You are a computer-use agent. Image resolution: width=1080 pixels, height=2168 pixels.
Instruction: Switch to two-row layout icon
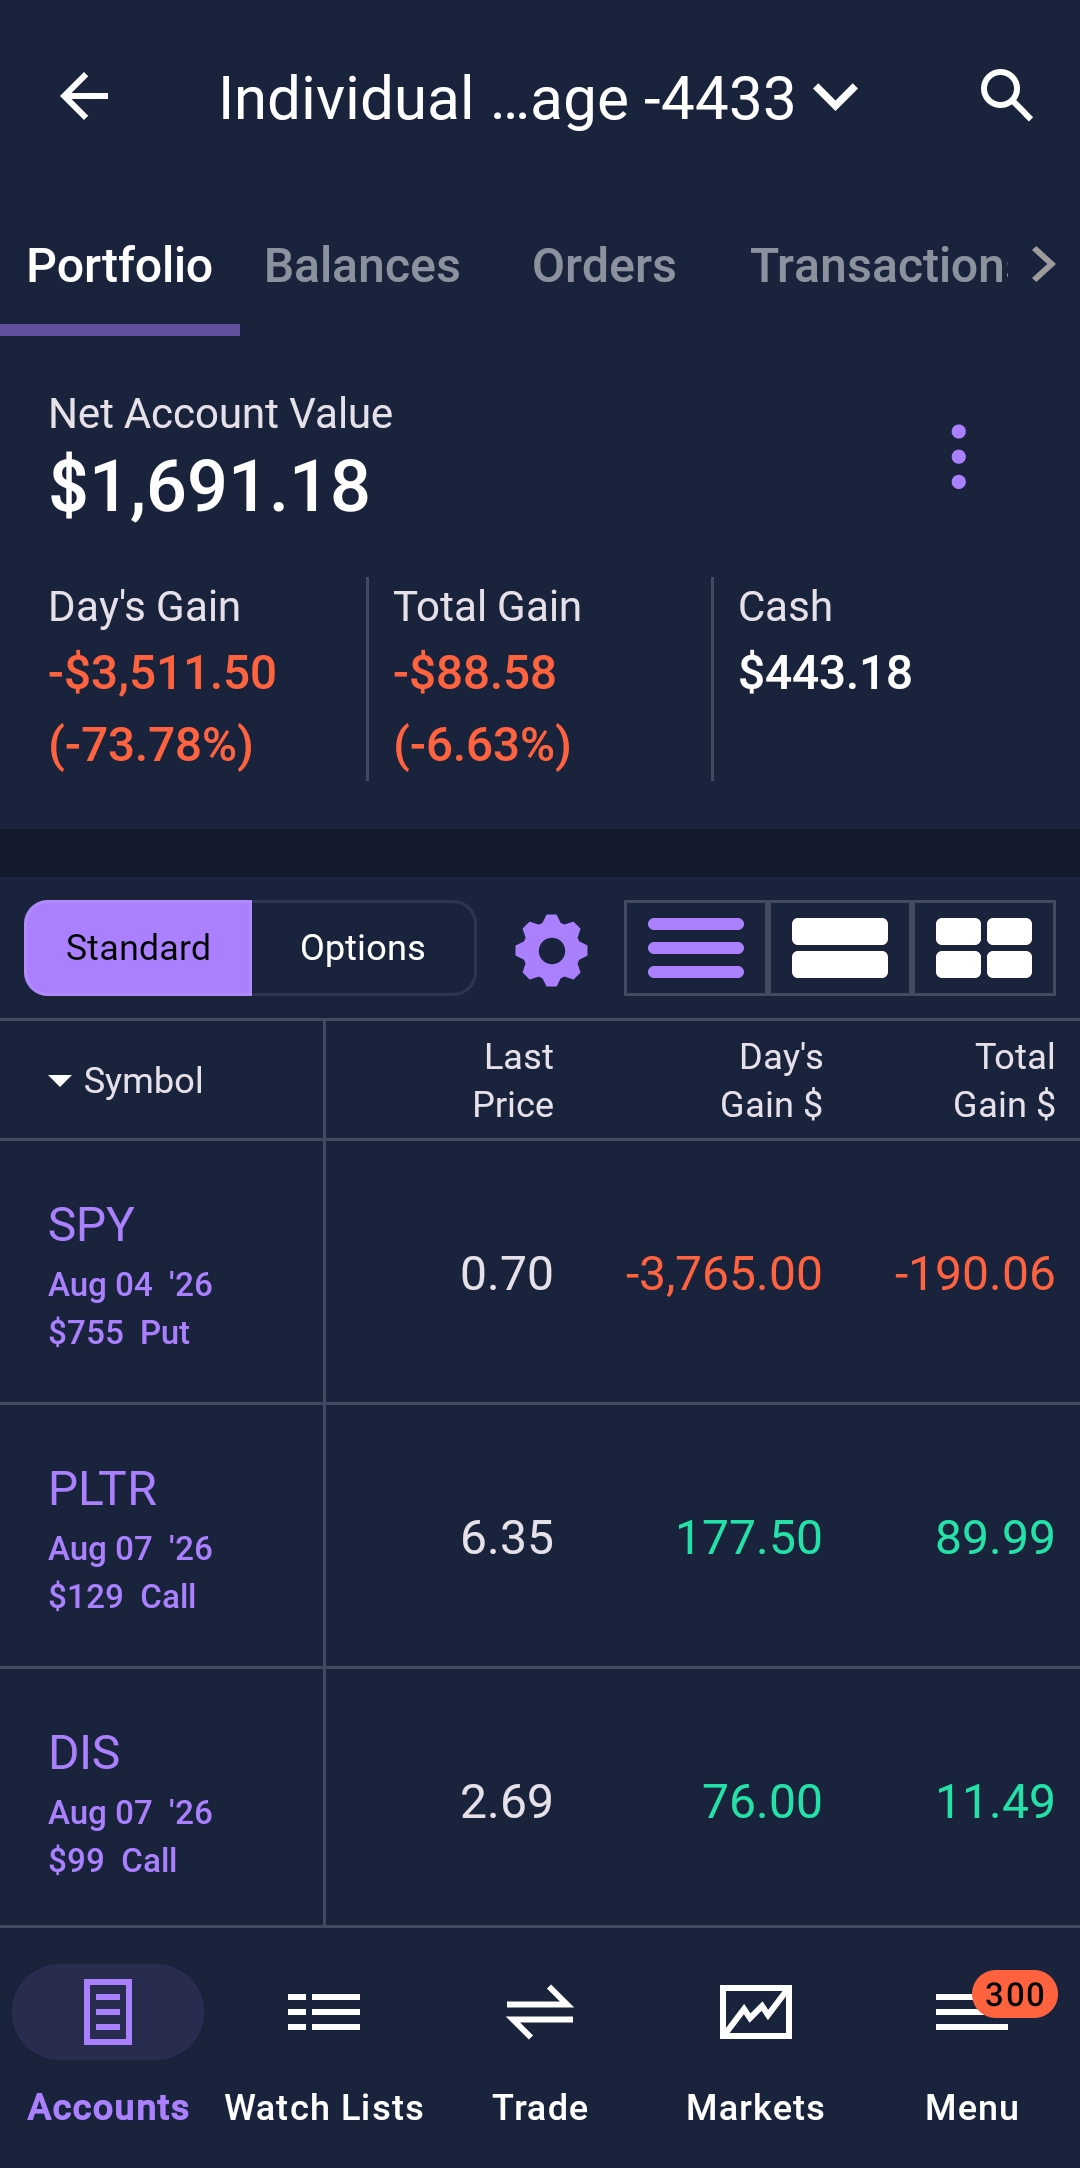[x=839, y=948]
